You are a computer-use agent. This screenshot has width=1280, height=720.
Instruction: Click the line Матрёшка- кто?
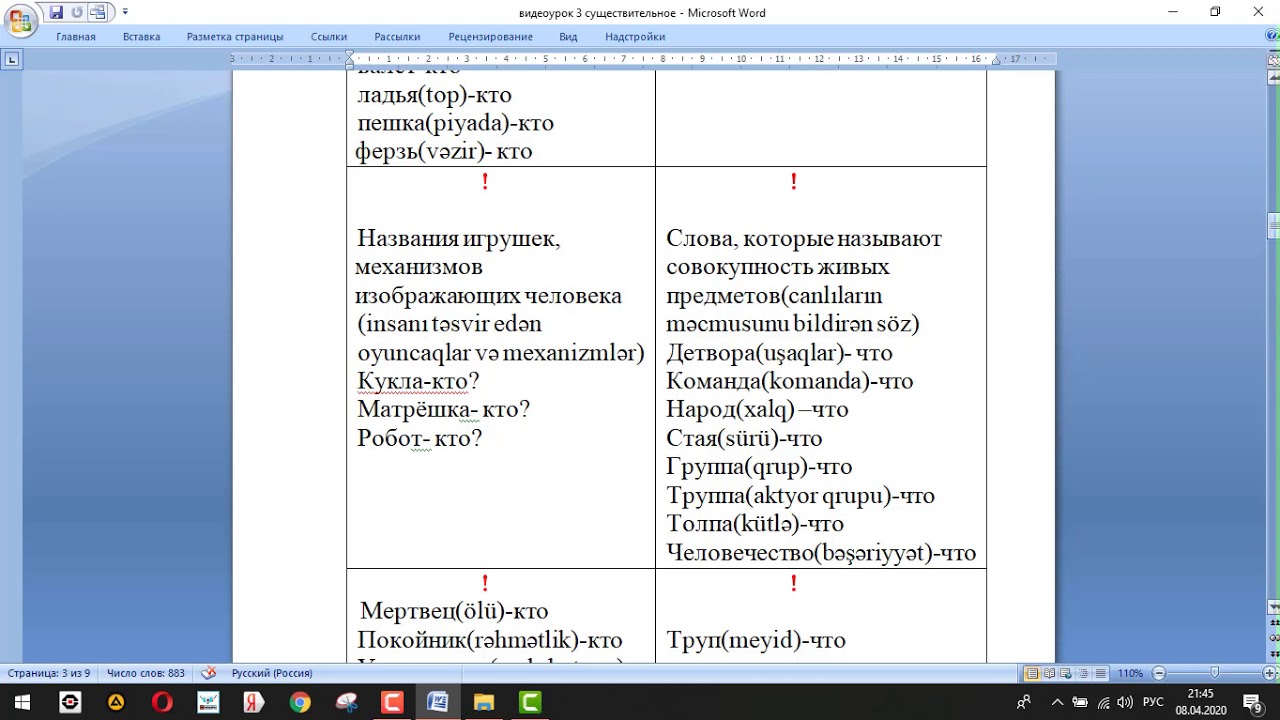[443, 409]
